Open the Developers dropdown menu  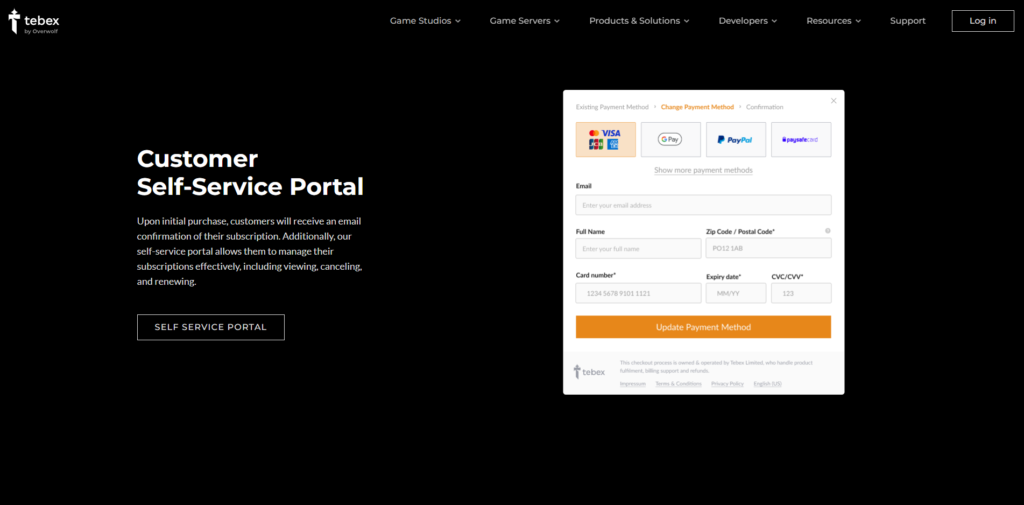(748, 21)
